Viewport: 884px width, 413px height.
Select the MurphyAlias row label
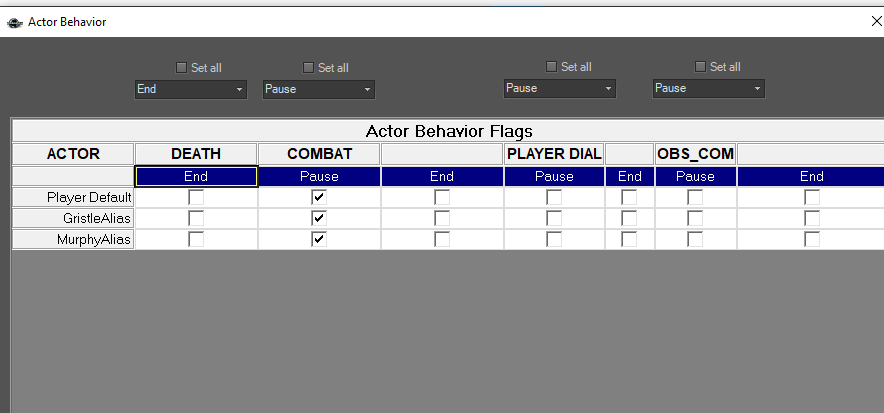73,239
